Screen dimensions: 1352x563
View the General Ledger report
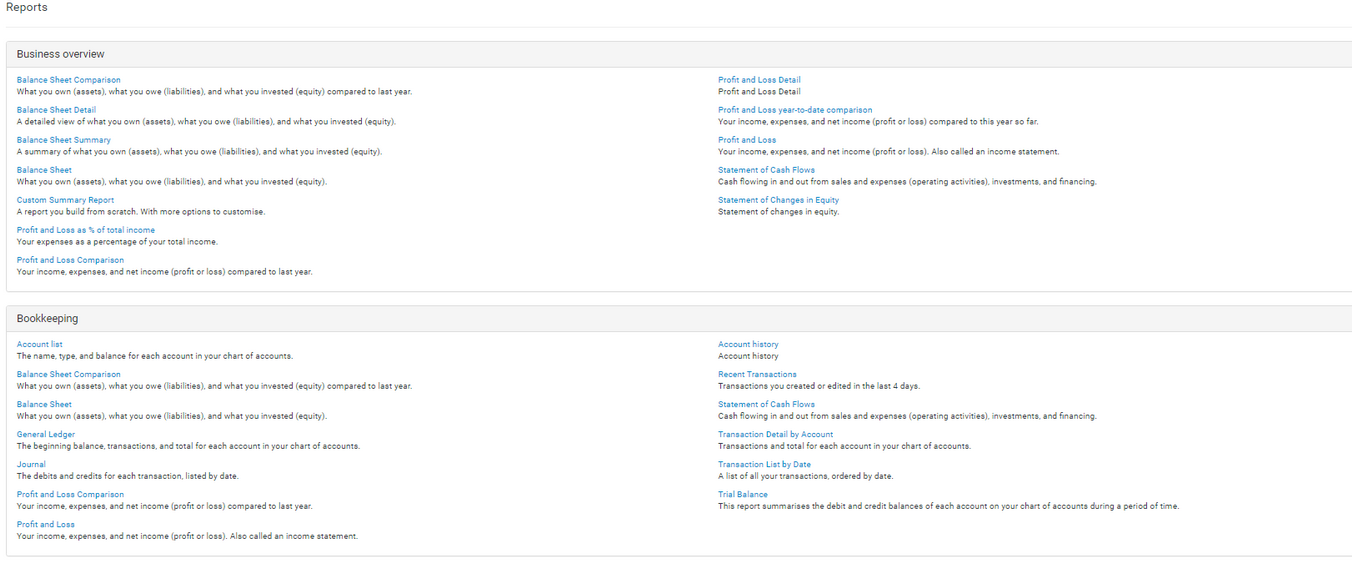pos(45,434)
